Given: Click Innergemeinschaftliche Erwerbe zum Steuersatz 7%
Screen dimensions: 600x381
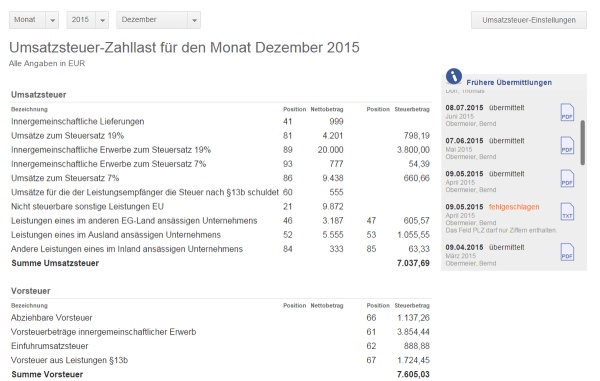Looking at the screenshot, I should click(109, 164).
